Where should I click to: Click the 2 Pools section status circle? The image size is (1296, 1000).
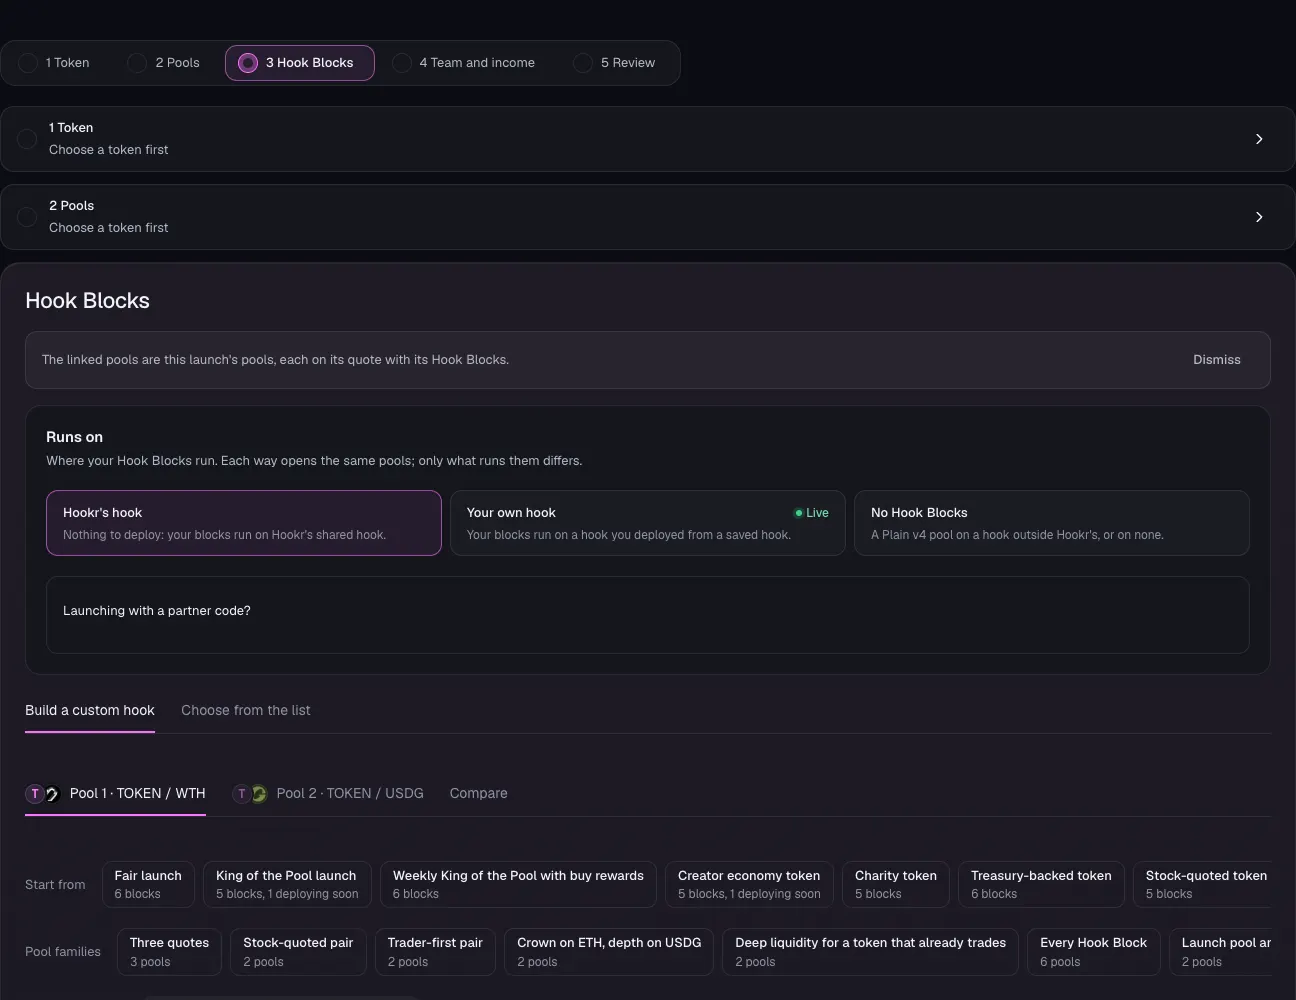[x=27, y=217]
